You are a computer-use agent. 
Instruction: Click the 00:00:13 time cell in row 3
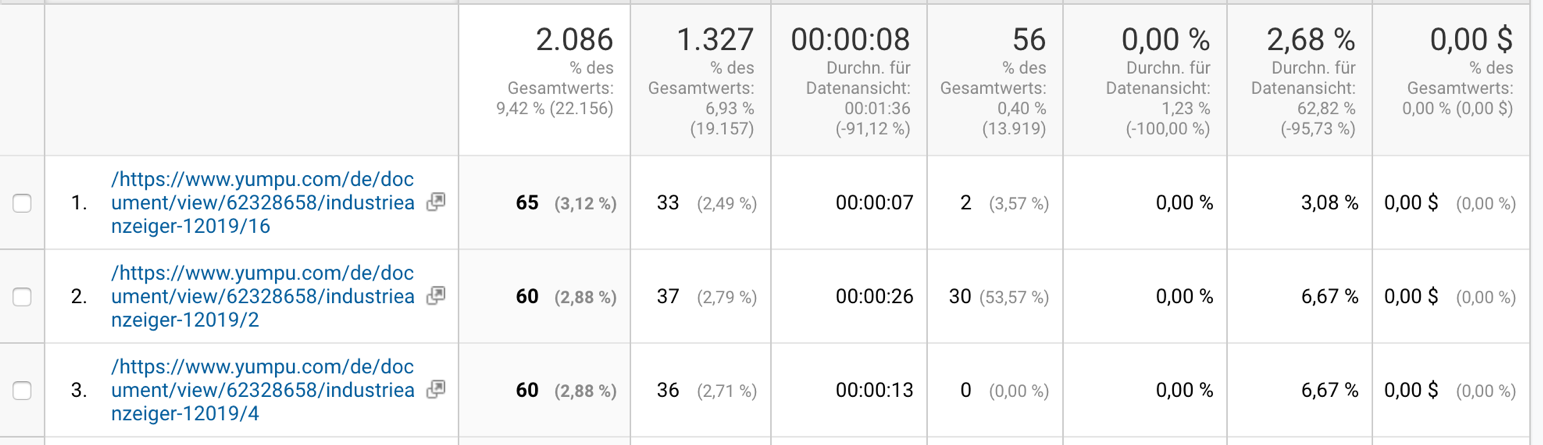click(x=874, y=390)
